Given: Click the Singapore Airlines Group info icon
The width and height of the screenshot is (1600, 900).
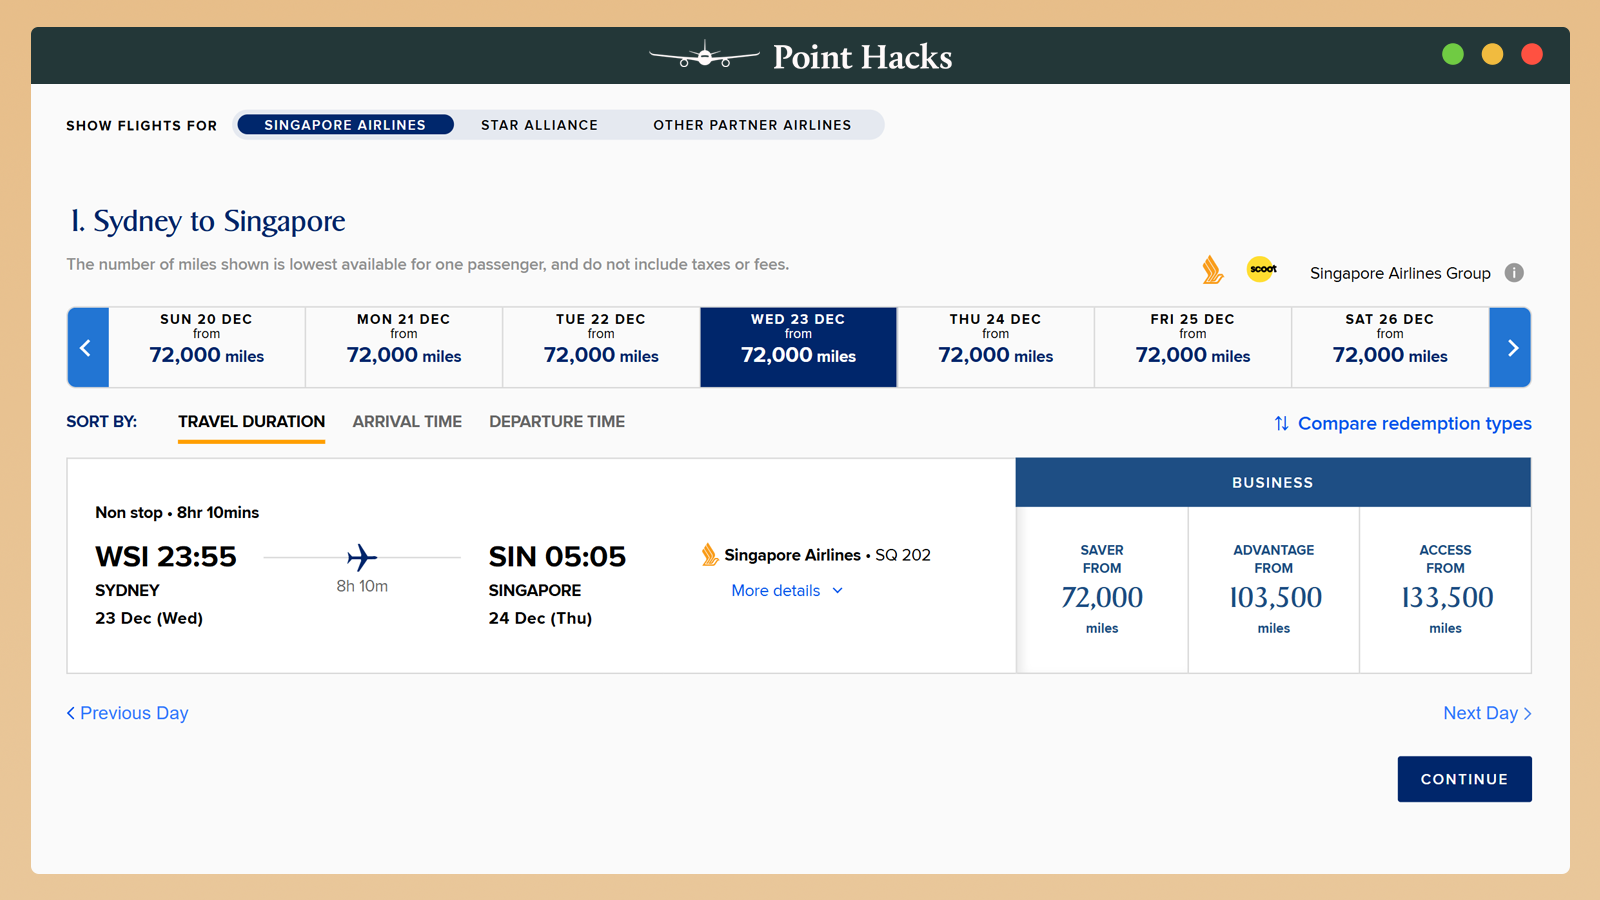Looking at the screenshot, I should pos(1514,273).
